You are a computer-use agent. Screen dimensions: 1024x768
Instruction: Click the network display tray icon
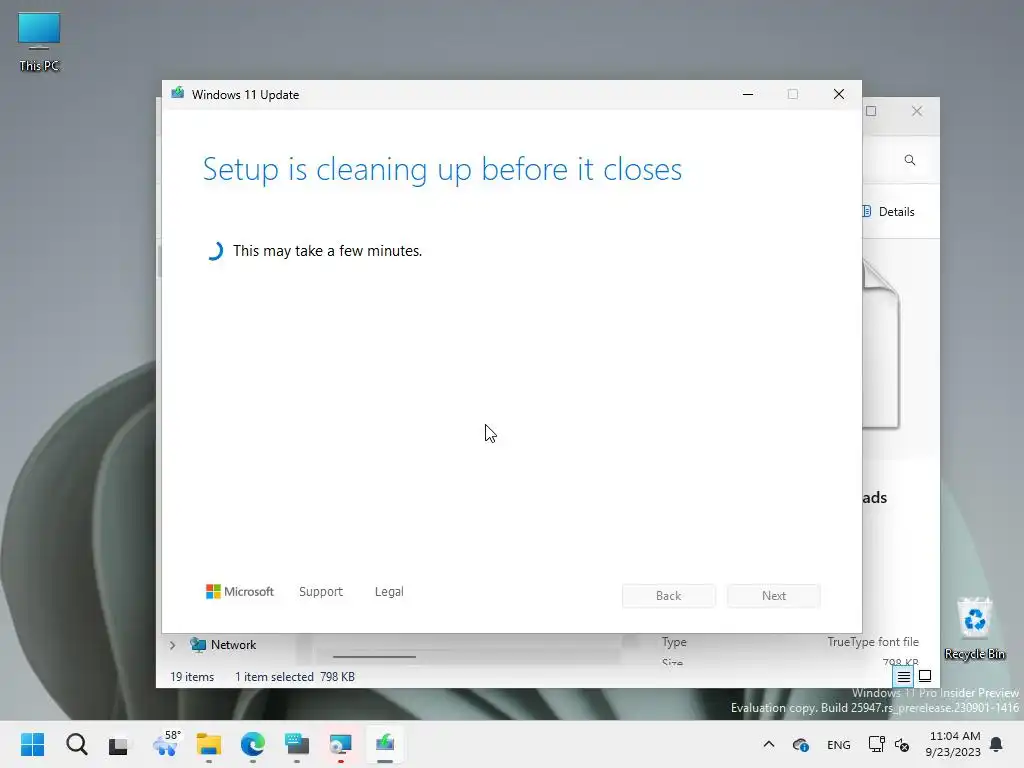tap(876, 744)
